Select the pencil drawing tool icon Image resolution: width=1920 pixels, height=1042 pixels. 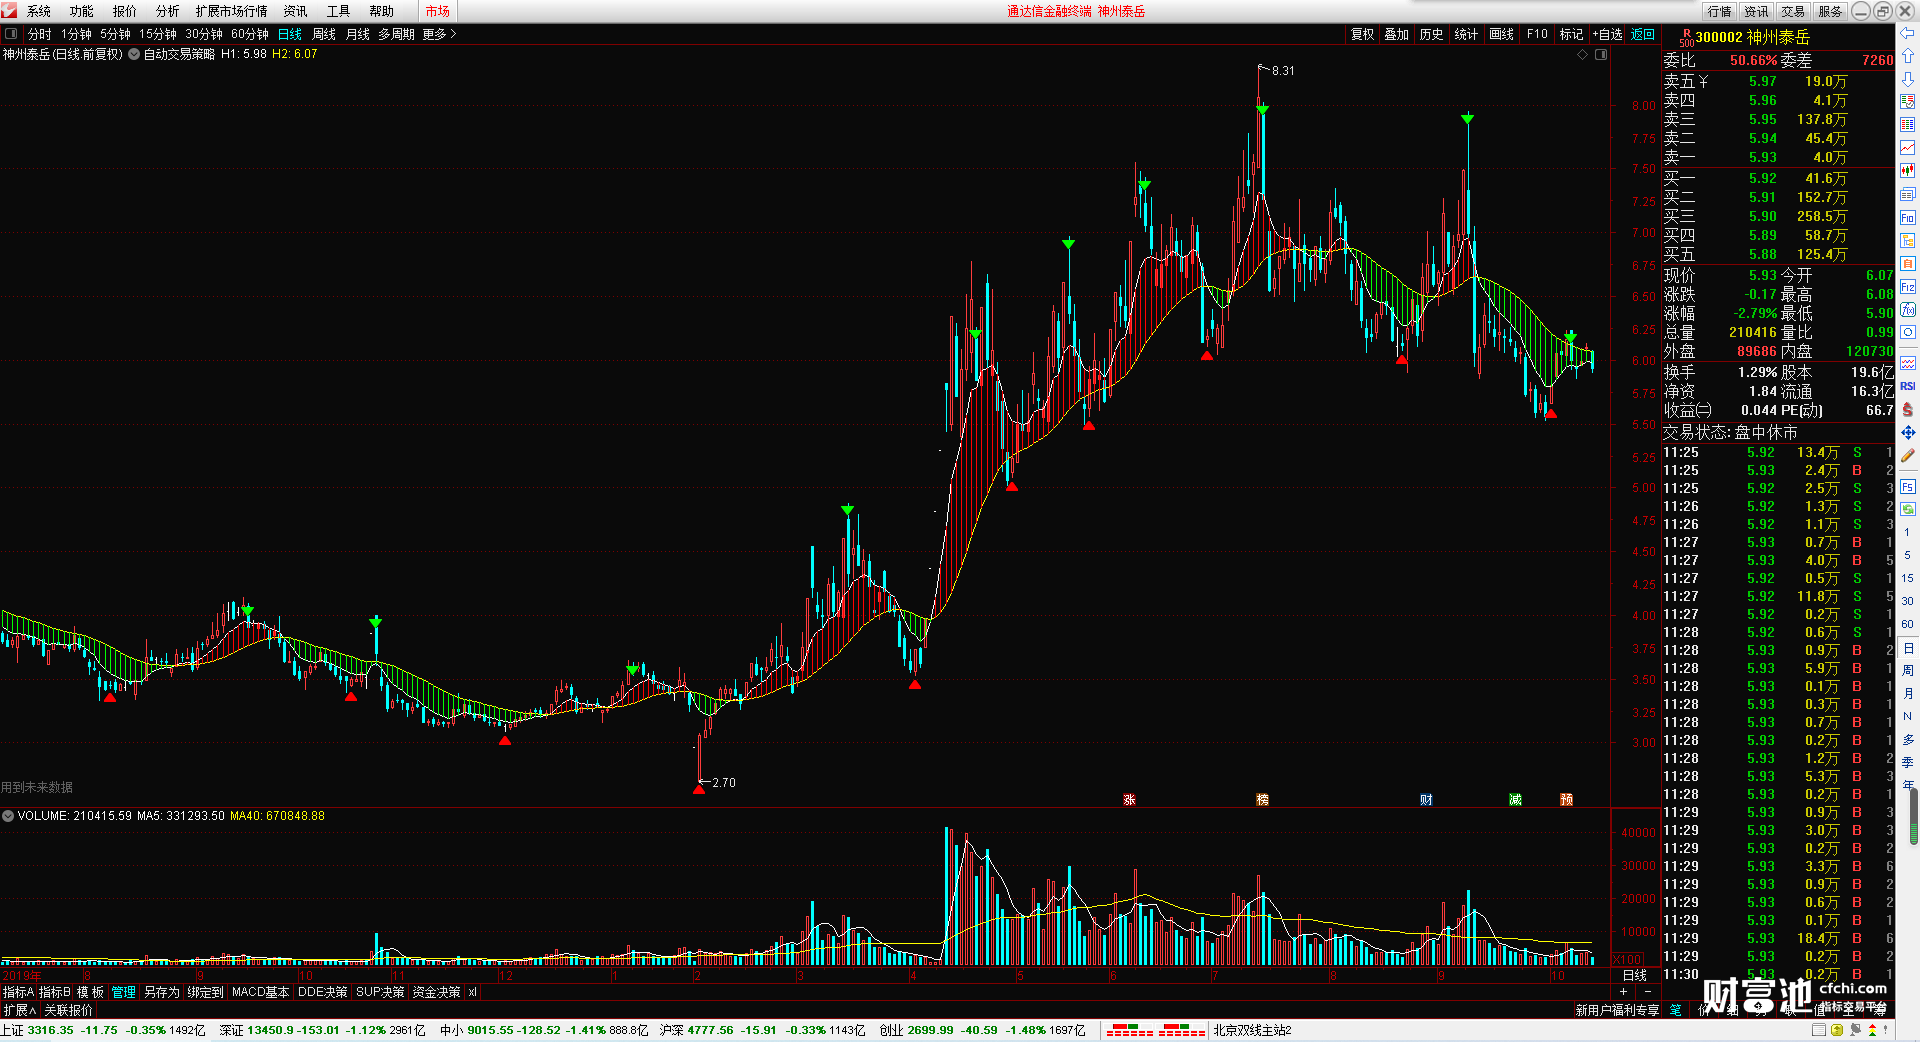pyautogui.click(x=1908, y=454)
